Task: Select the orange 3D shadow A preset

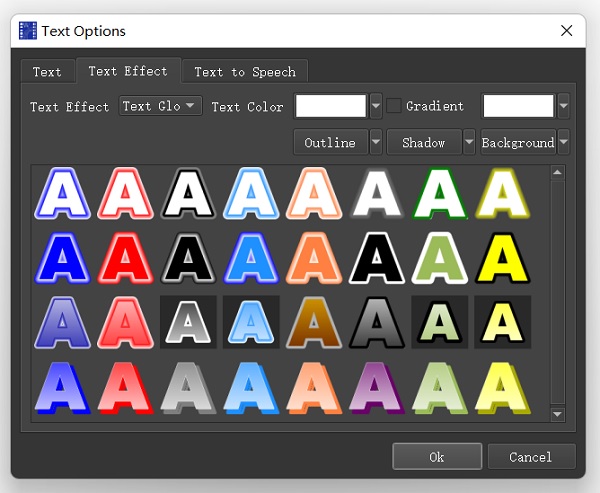Action: coord(314,388)
